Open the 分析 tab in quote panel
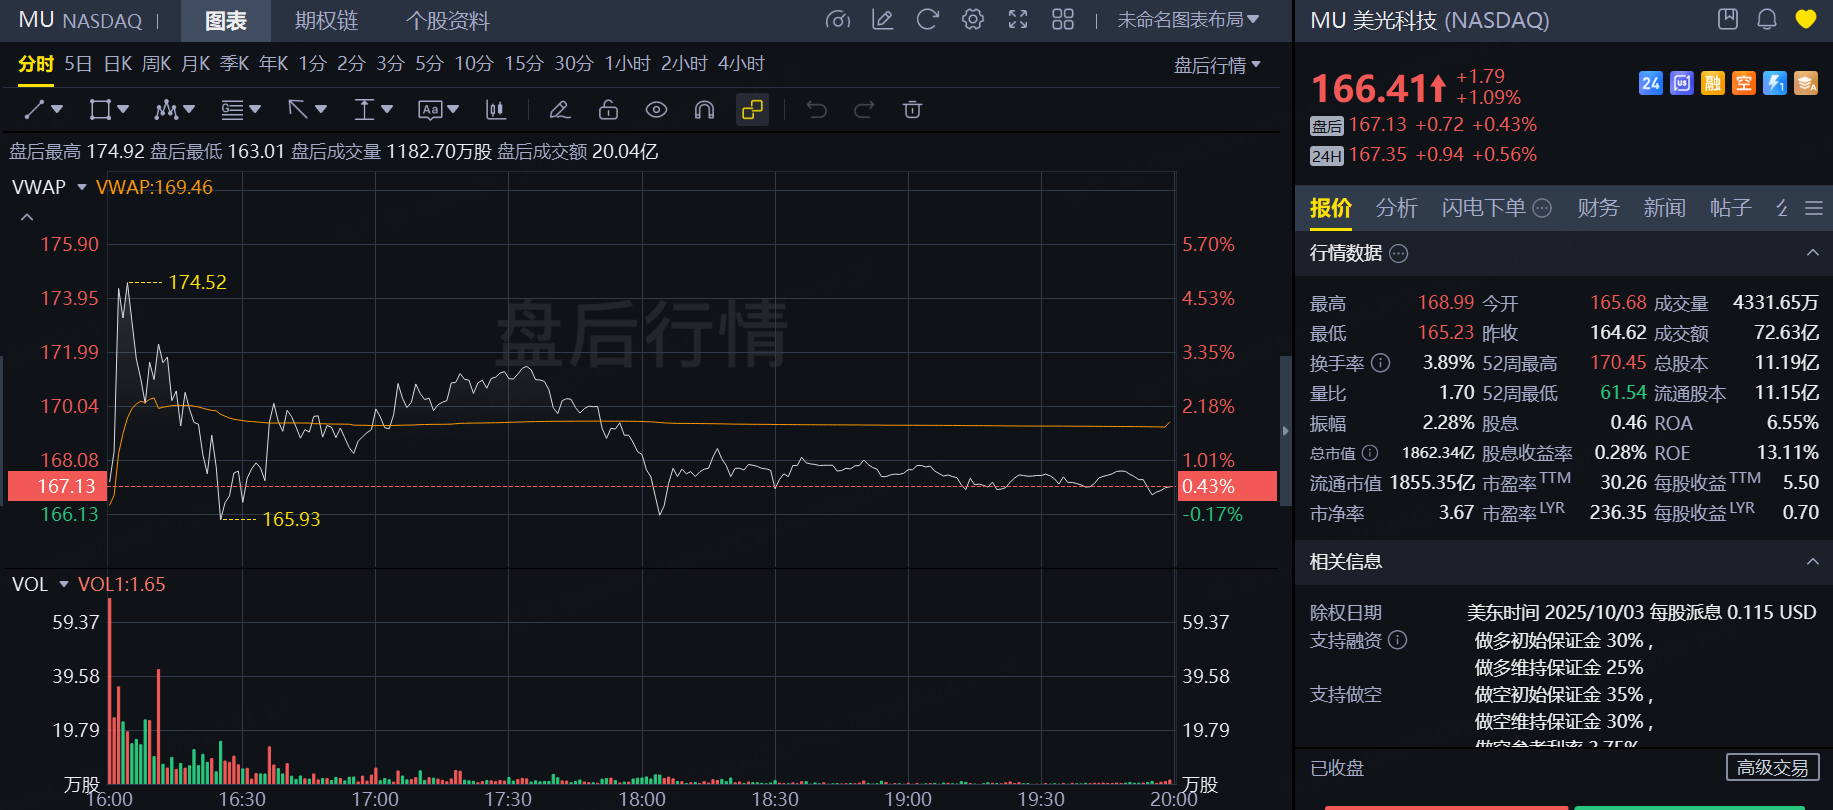This screenshot has height=810, width=1833. pyautogui.click(x=1397, y=208)
